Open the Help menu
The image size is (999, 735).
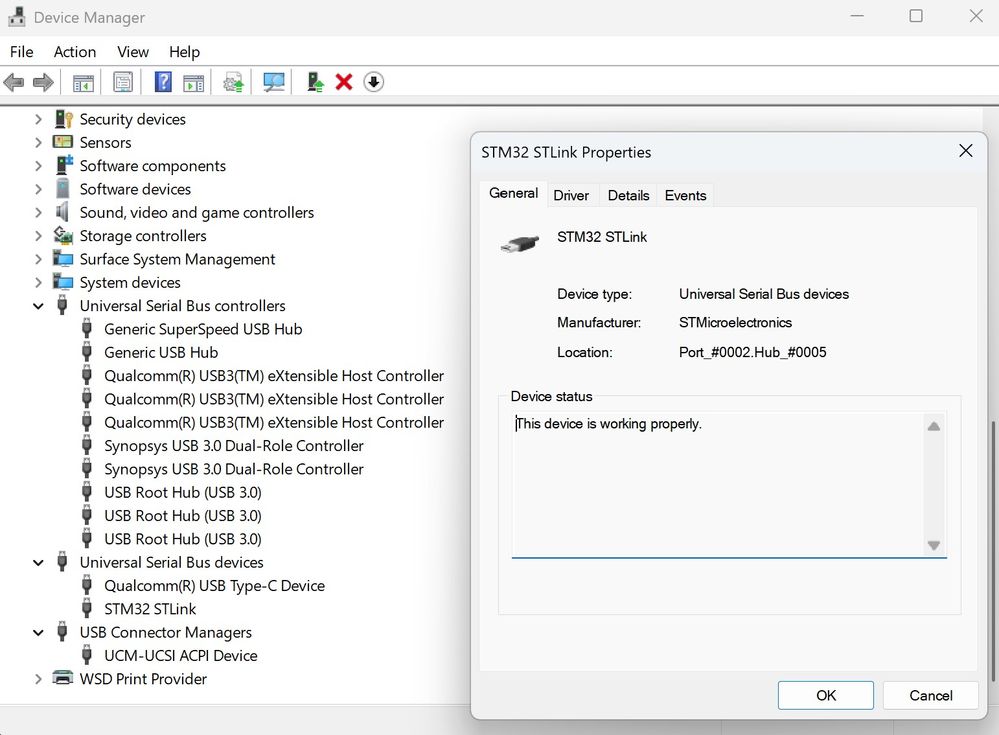click(184, 52)
